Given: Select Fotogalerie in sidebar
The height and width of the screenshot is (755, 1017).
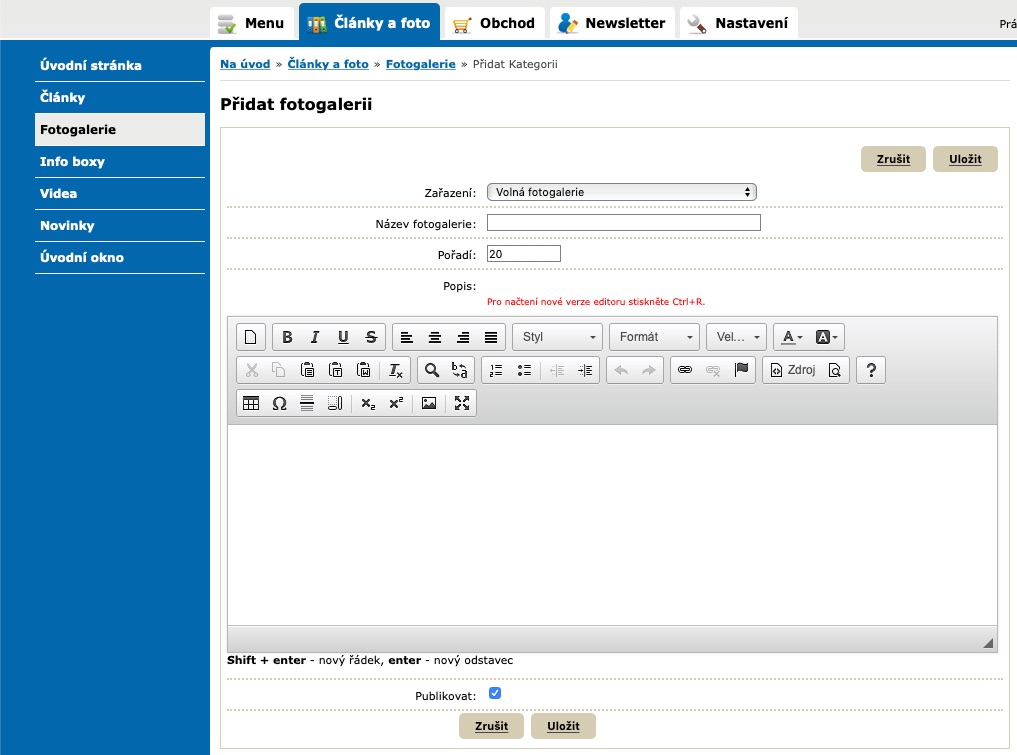Looking at the screenshot, I should pyautogui.click(x=119, y=130).
